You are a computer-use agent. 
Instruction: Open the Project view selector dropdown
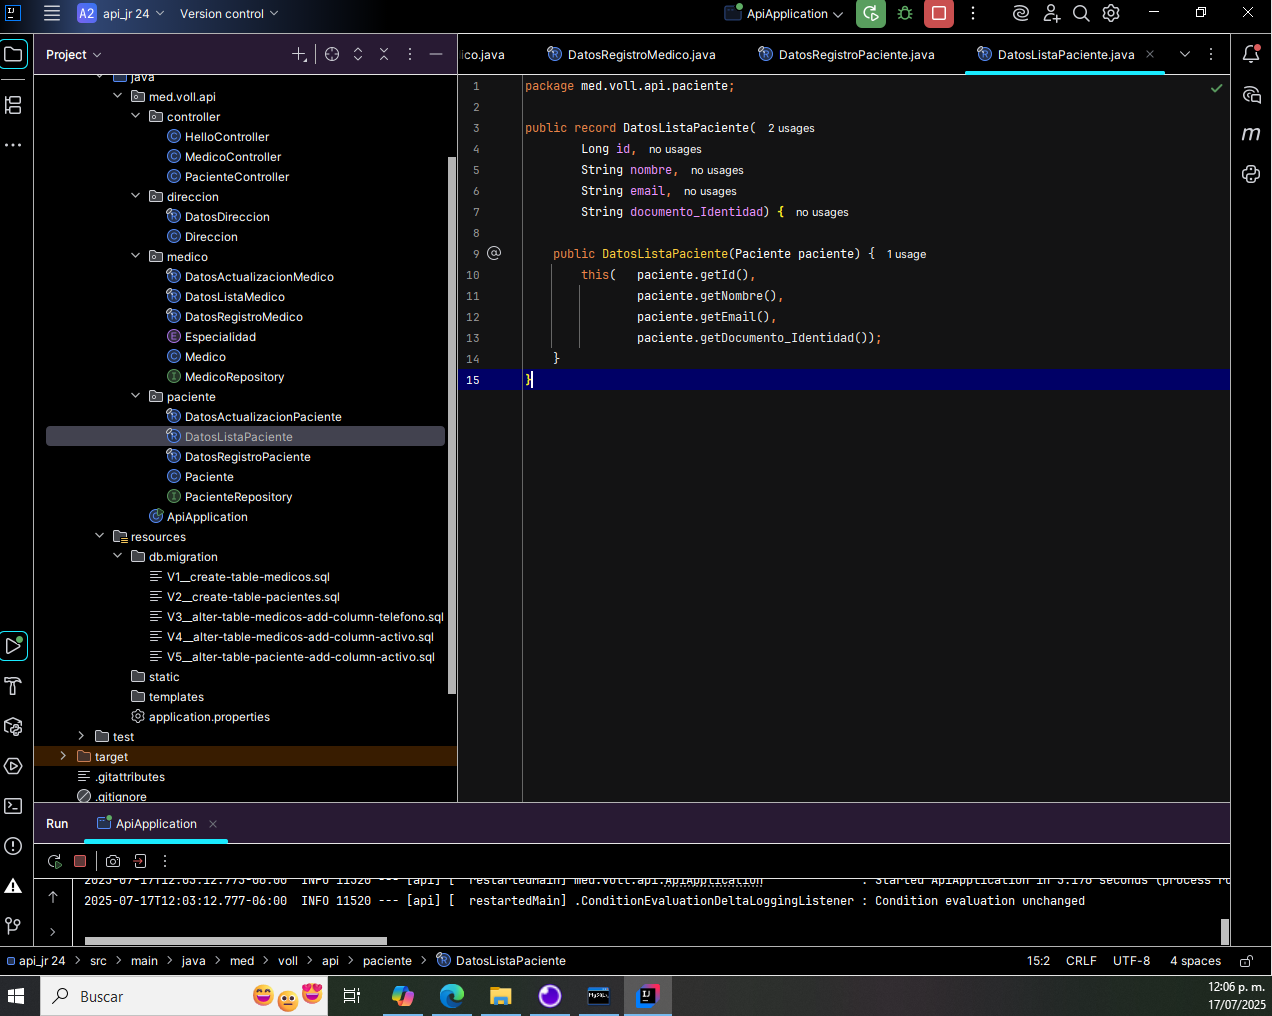click(74, 54)
